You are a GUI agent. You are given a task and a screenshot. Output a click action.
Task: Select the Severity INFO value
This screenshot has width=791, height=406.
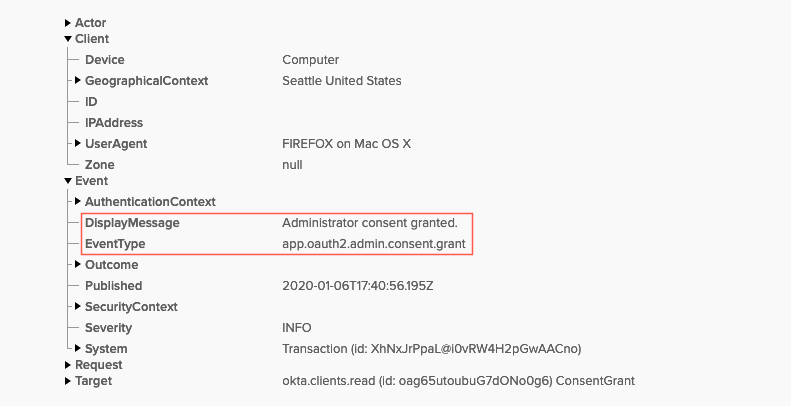coord(297,328)
